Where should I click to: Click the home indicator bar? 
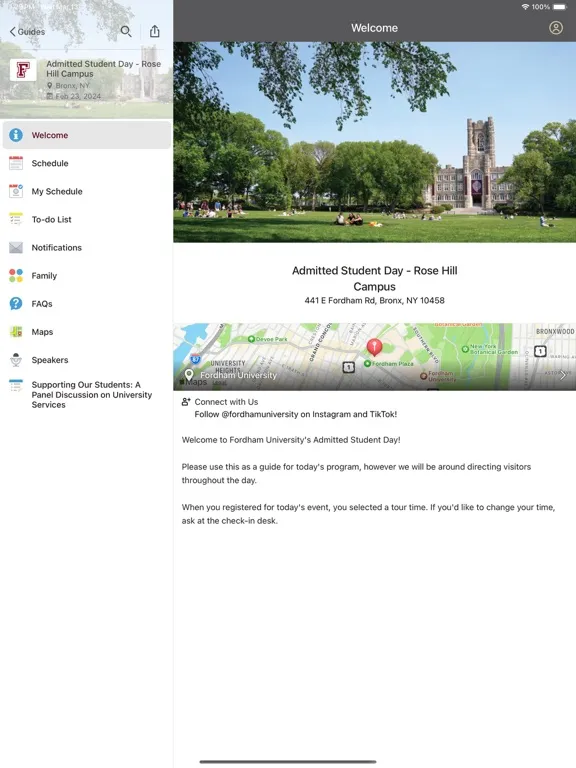click(x=288, y=762)
